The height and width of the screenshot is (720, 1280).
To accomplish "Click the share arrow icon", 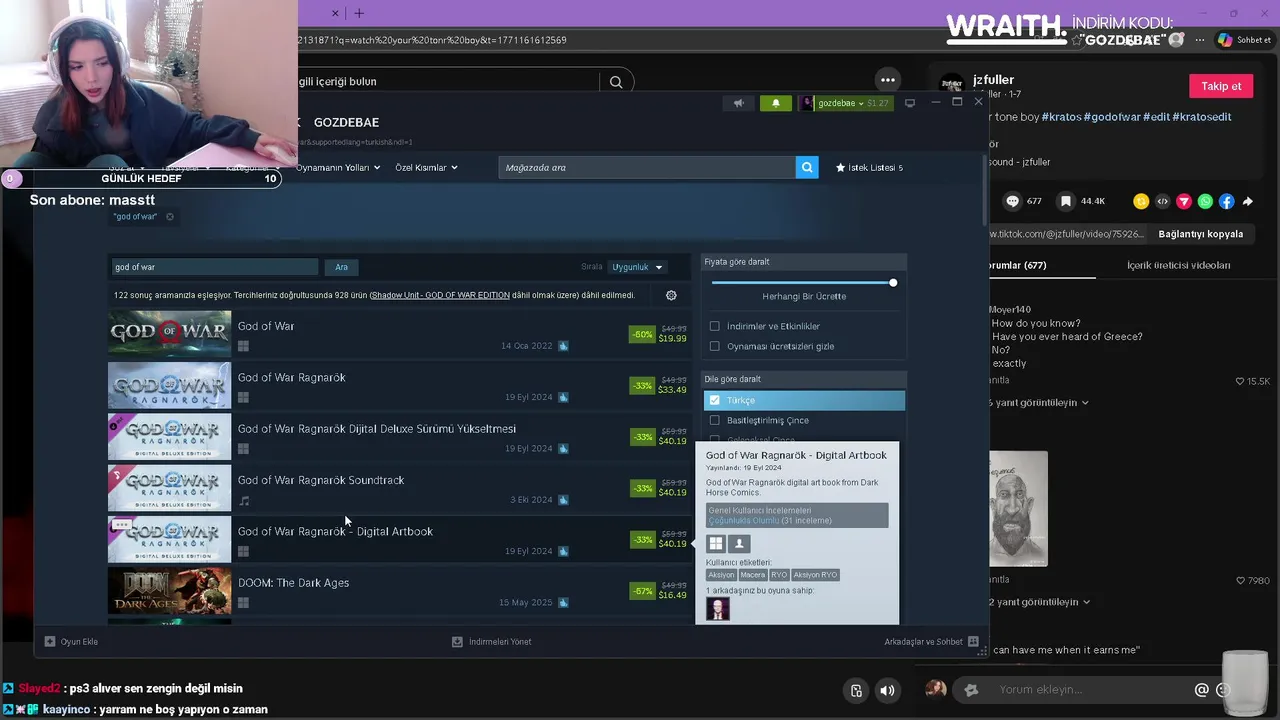I will tap(1248, 201).
